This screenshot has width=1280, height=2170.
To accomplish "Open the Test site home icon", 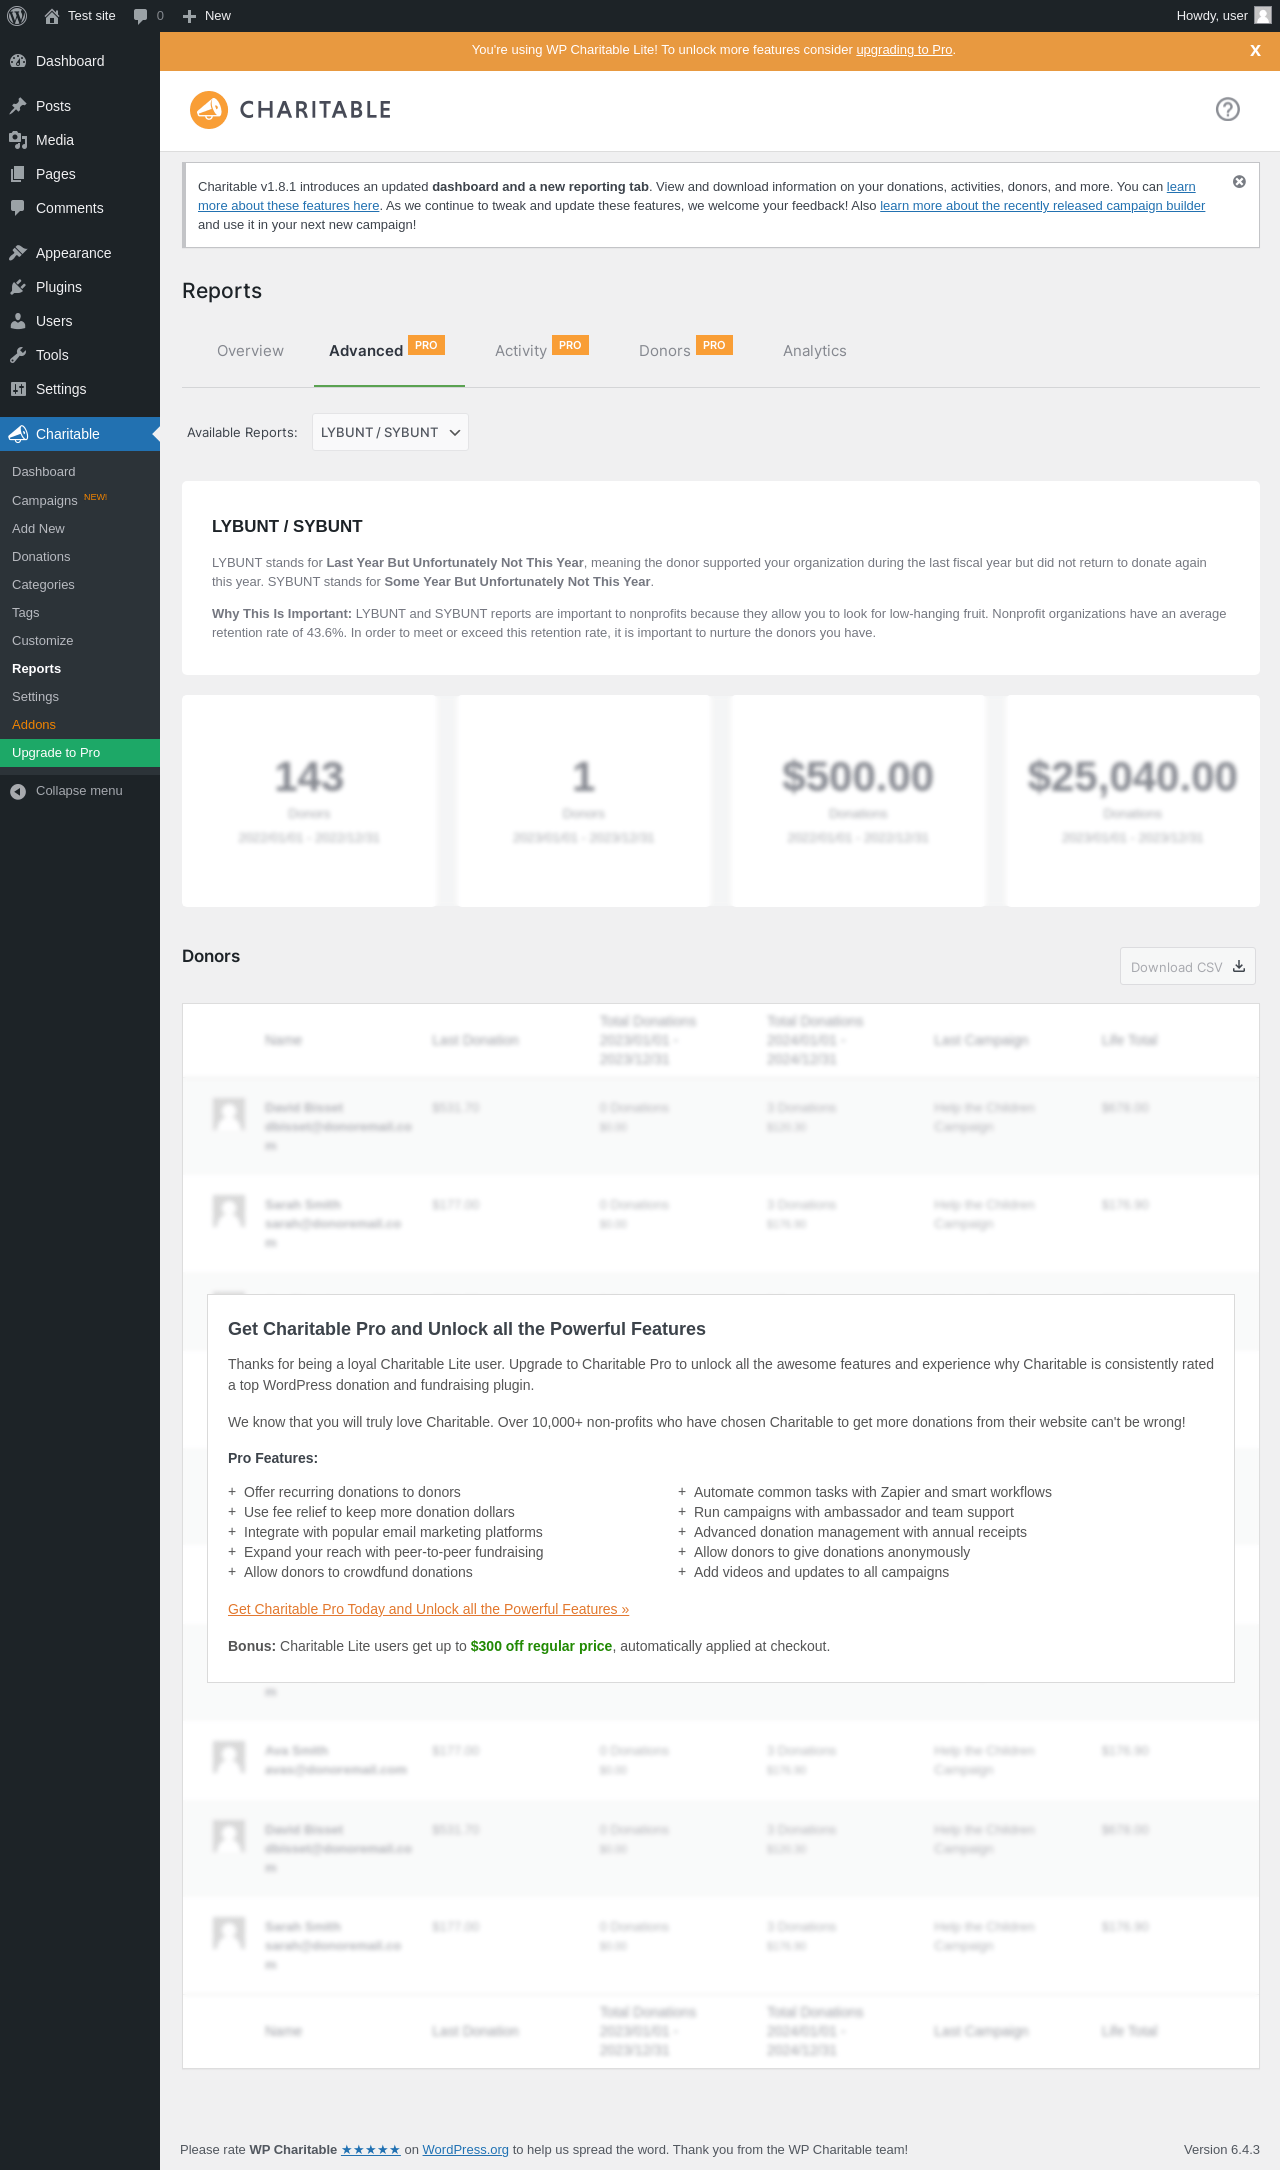I will point(52,16).
